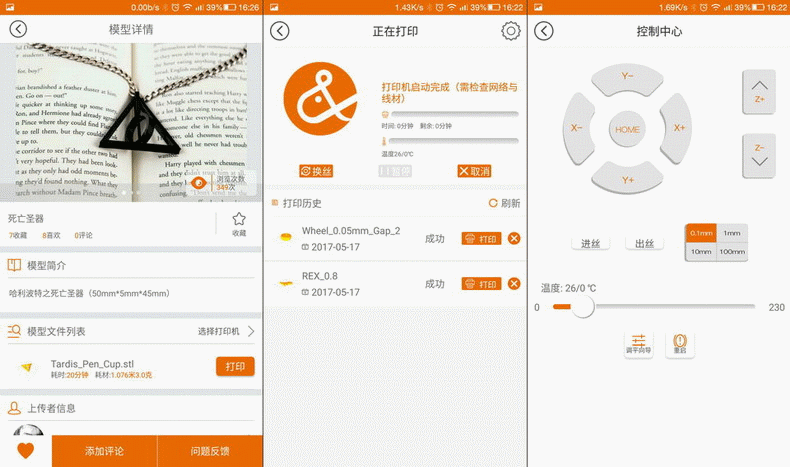The width and height of the screenshot is (790, 467).
Task: Click the 问题反馈 button
Action: [210, 451]
